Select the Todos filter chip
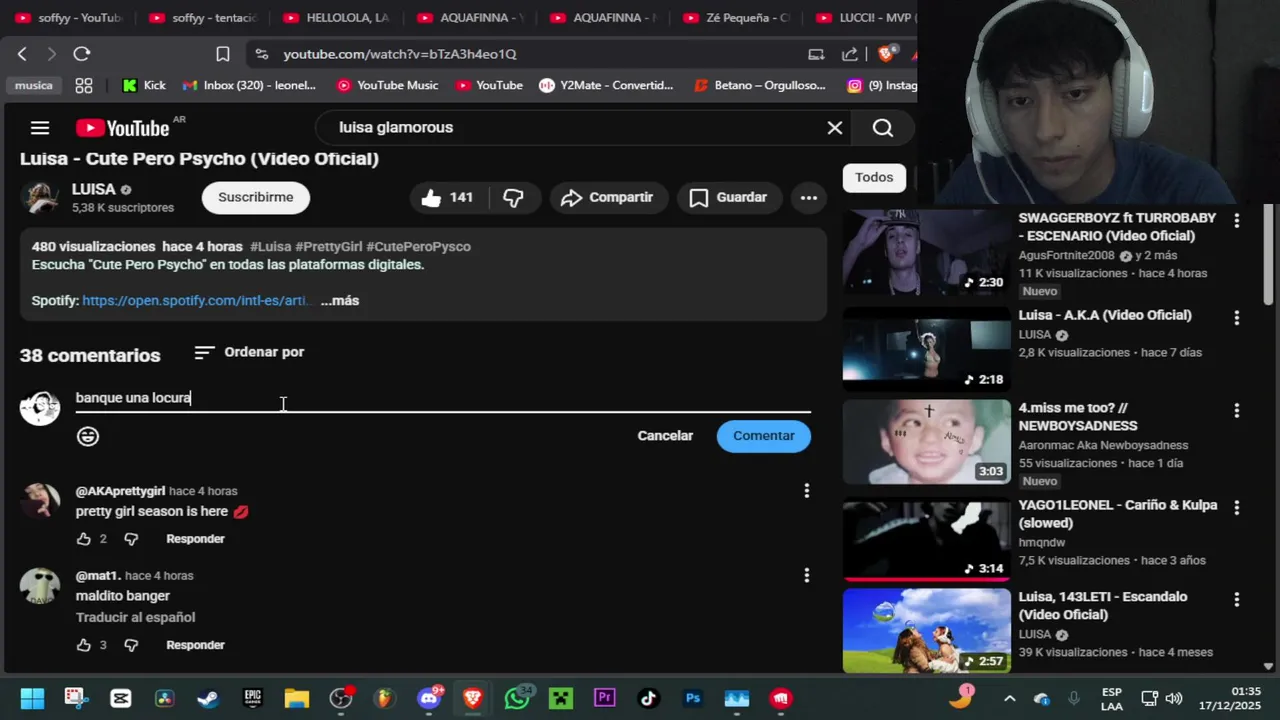1280x720 pixels. click(x=874, y=177)
